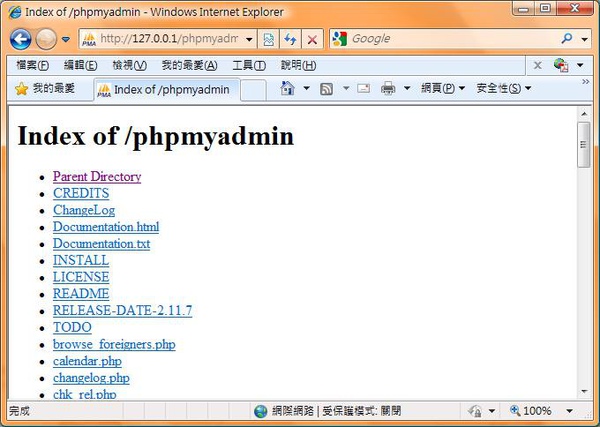Screen dimensions: 600x427
Task: Open the 檢視(V) menu
Action: coord(129,65)
